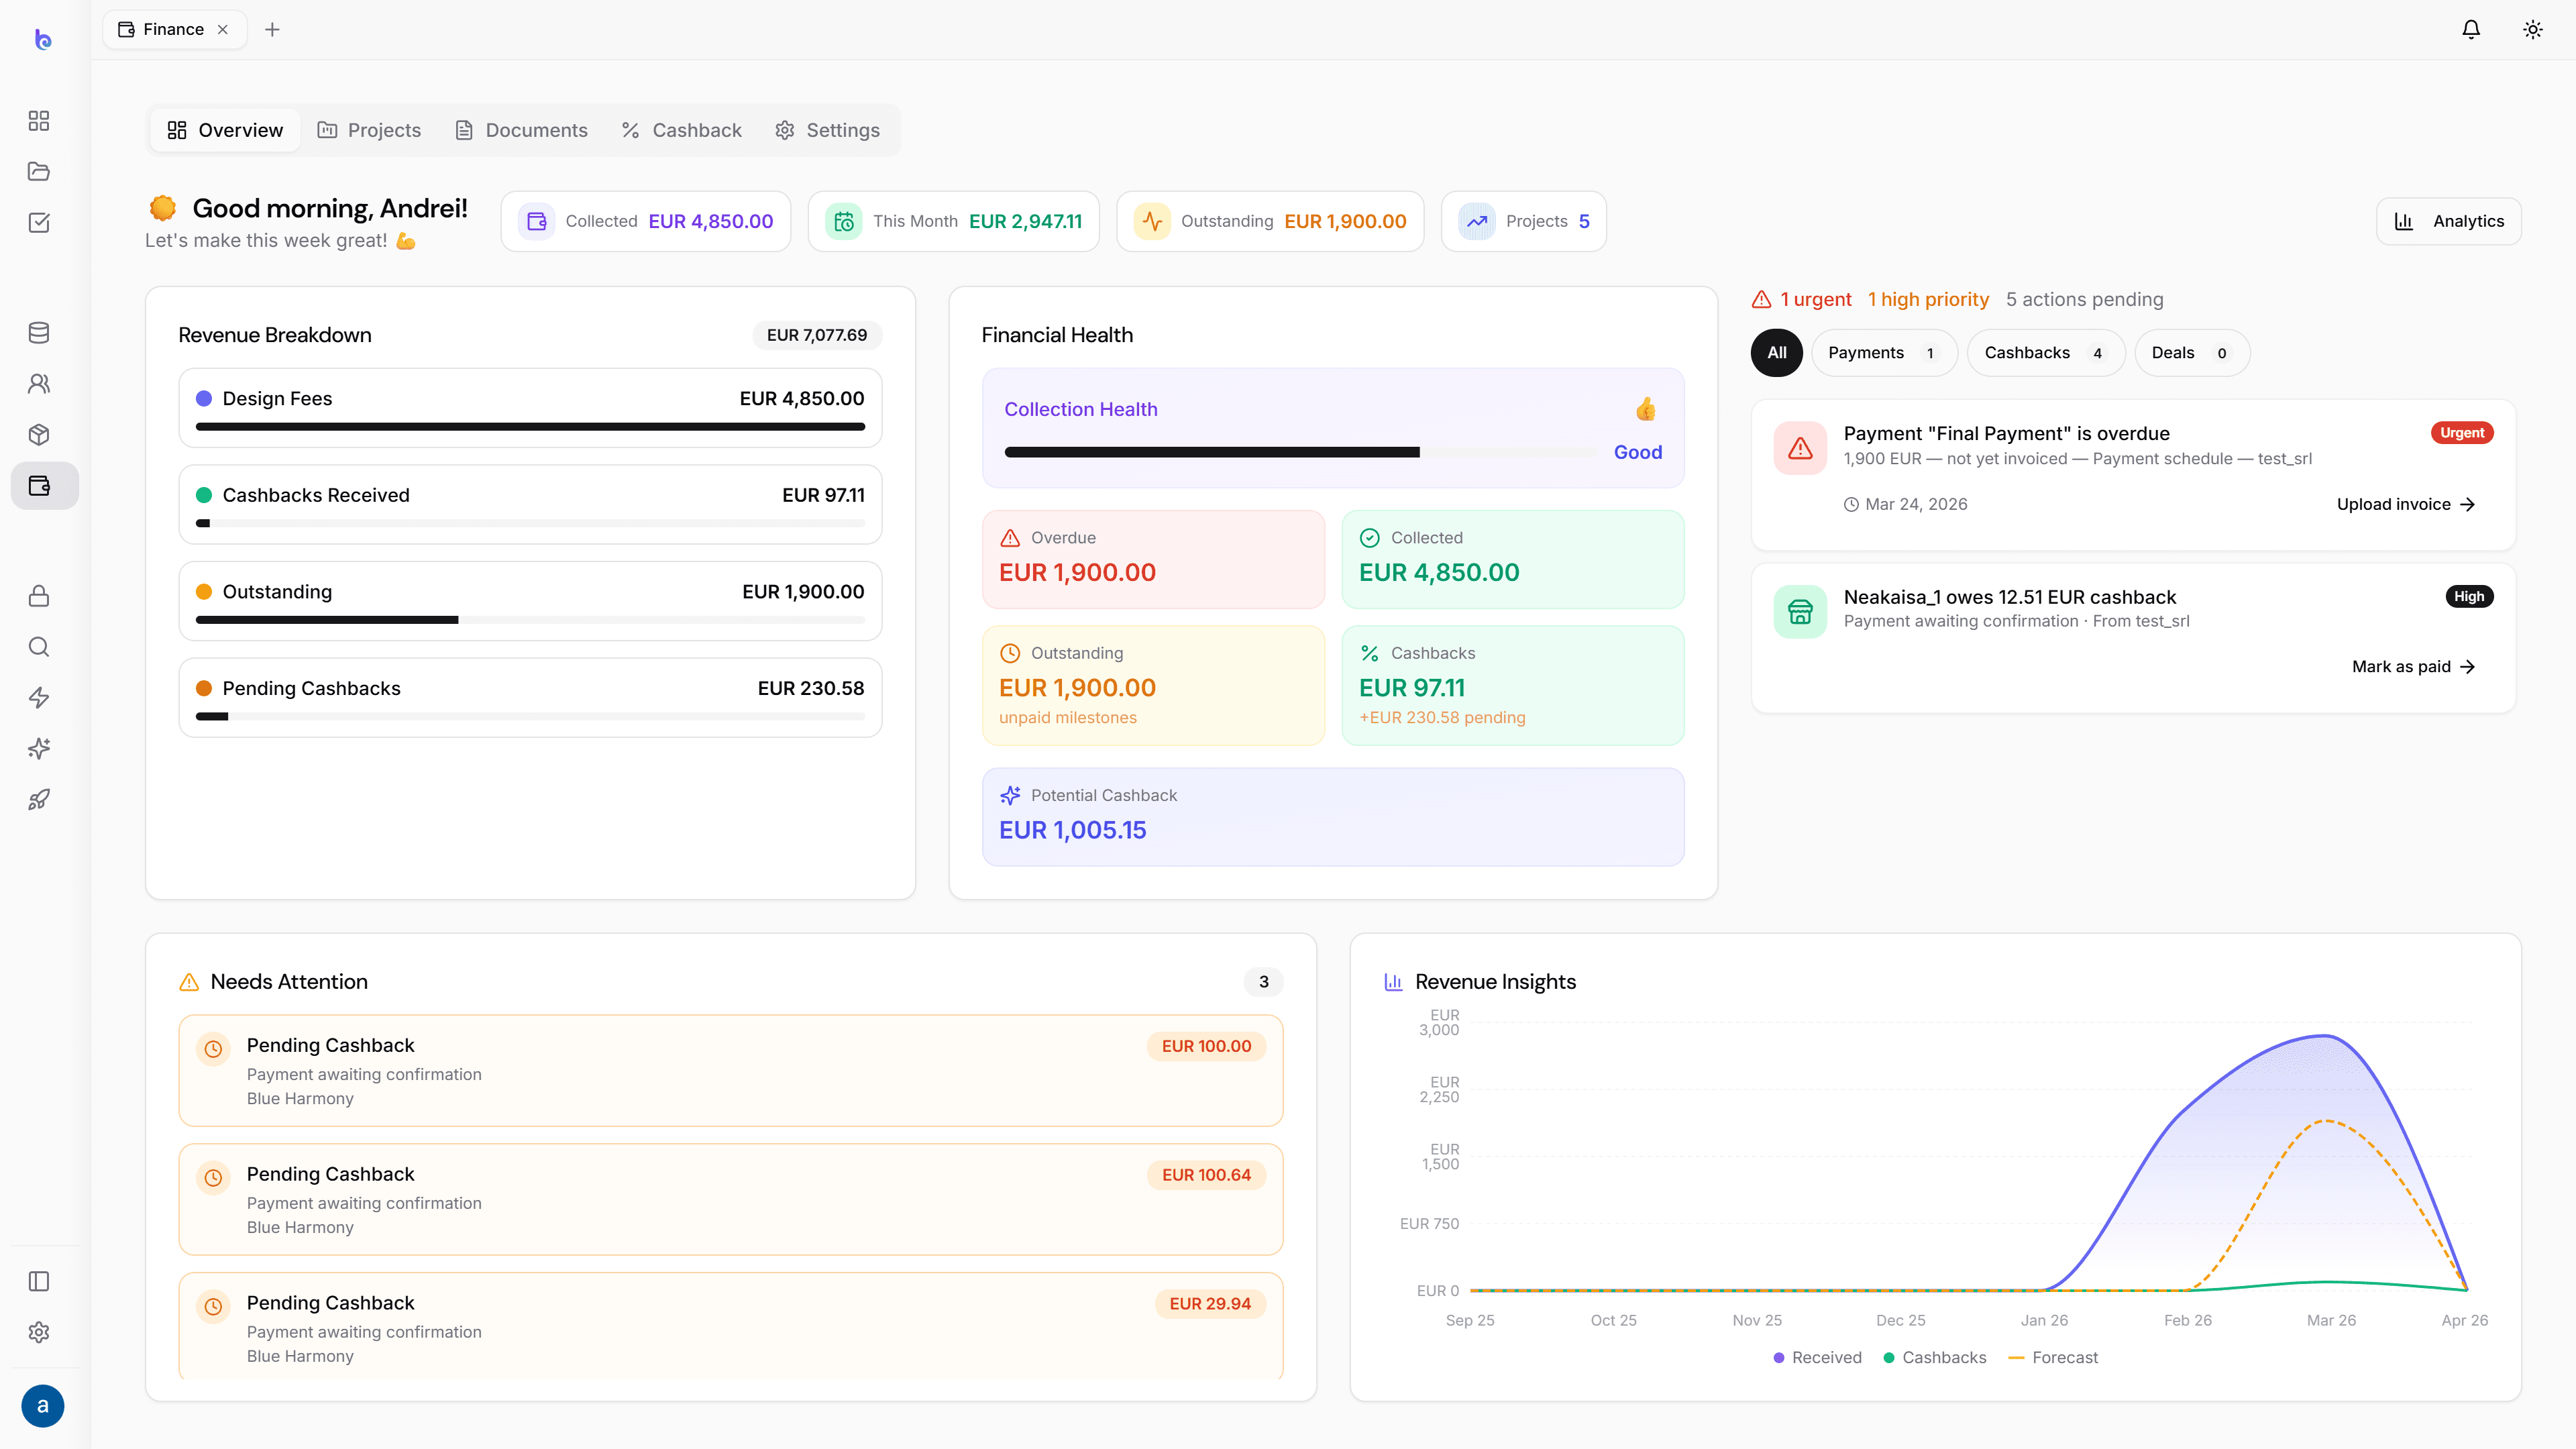2576x1449 pixels.
Task: Toggle the Cashbacks legend in Revenue Insights
Action: (x=1934, y=1357)
